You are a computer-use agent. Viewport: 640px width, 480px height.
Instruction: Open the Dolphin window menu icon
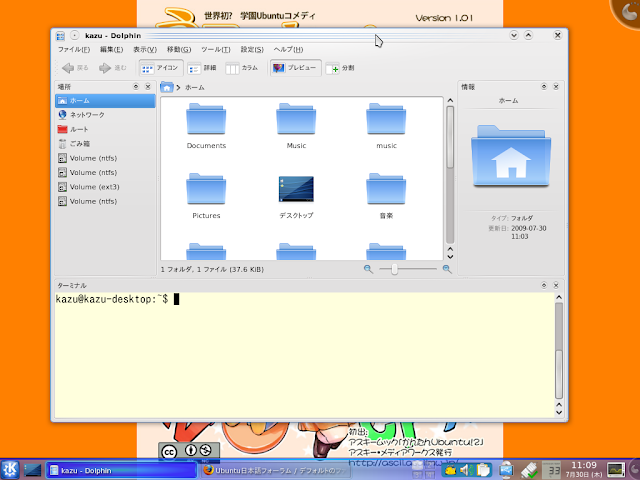point(60,36)
